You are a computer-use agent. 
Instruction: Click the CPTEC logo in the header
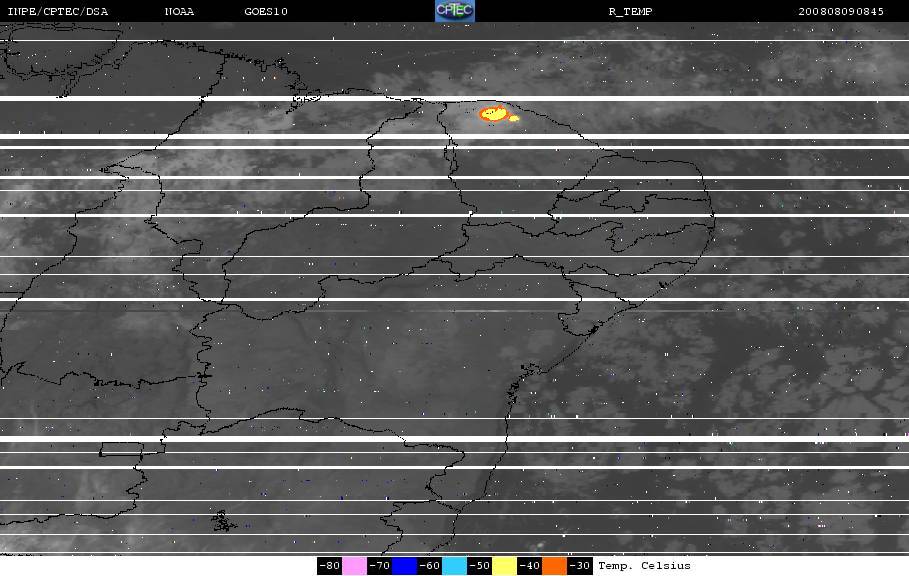tap(454, 11)
